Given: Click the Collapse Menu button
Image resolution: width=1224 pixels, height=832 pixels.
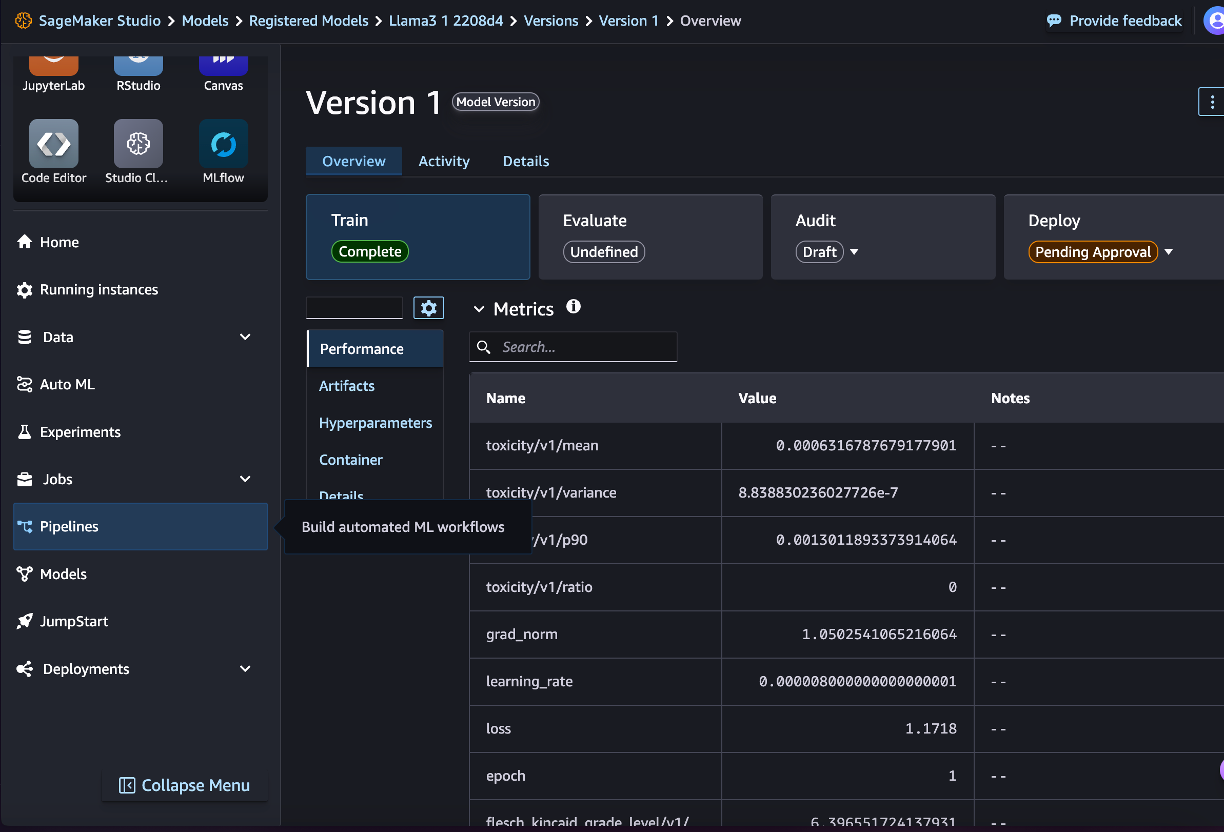Looking at the screenshot, I should tap(185, 785).
